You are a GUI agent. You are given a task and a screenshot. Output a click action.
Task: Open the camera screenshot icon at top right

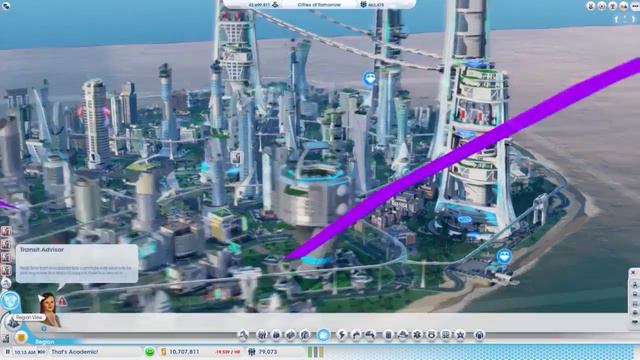coord(602,6)
